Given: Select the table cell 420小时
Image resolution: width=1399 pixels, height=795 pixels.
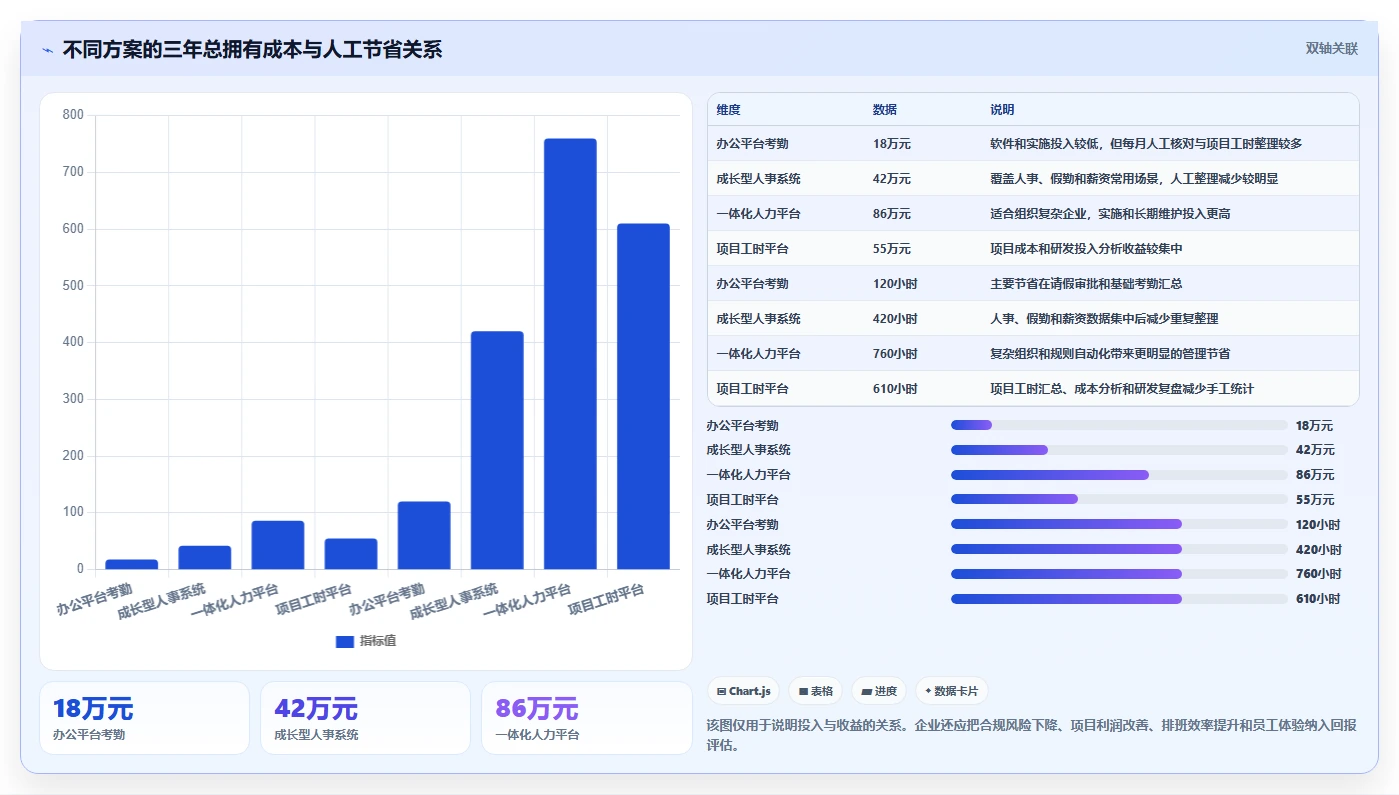Looking at the screenshot, I should tap(895, 319).
